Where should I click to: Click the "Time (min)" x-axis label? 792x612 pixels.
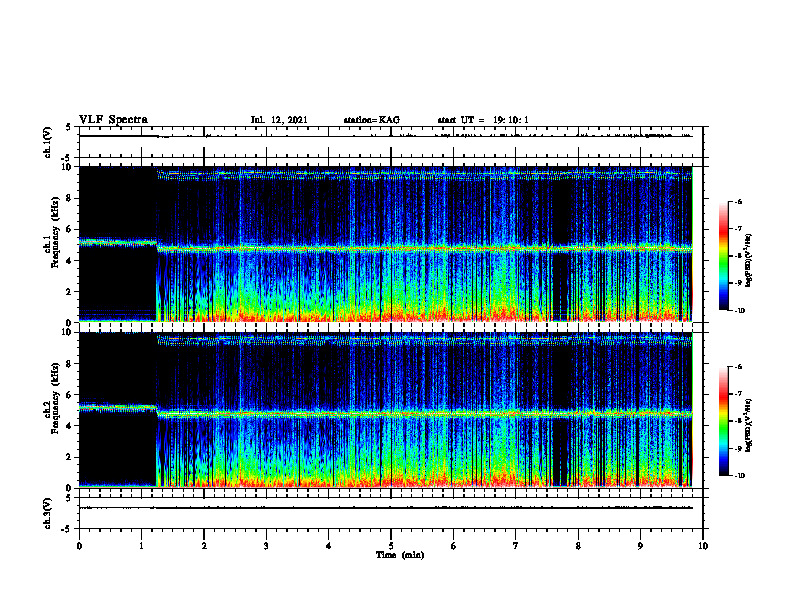coord(400,555)
